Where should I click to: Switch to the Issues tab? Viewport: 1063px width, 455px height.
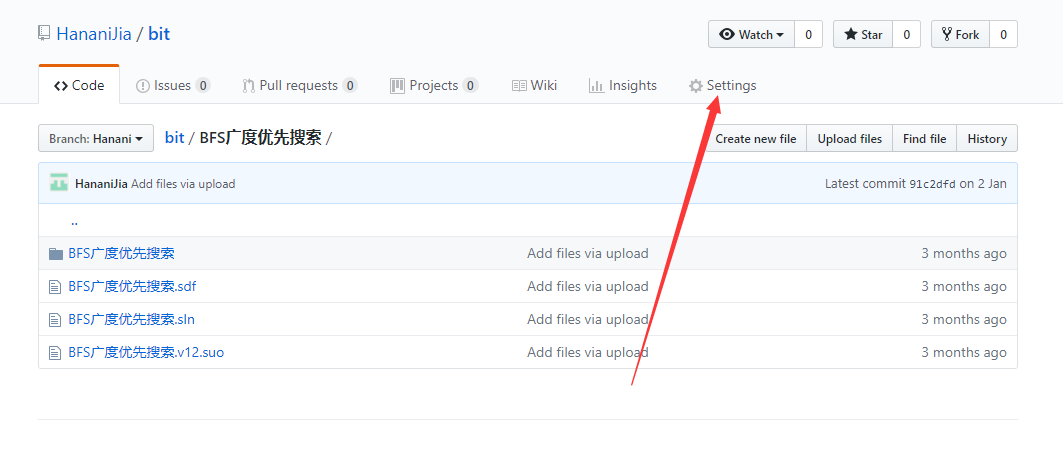coord(173,85)
